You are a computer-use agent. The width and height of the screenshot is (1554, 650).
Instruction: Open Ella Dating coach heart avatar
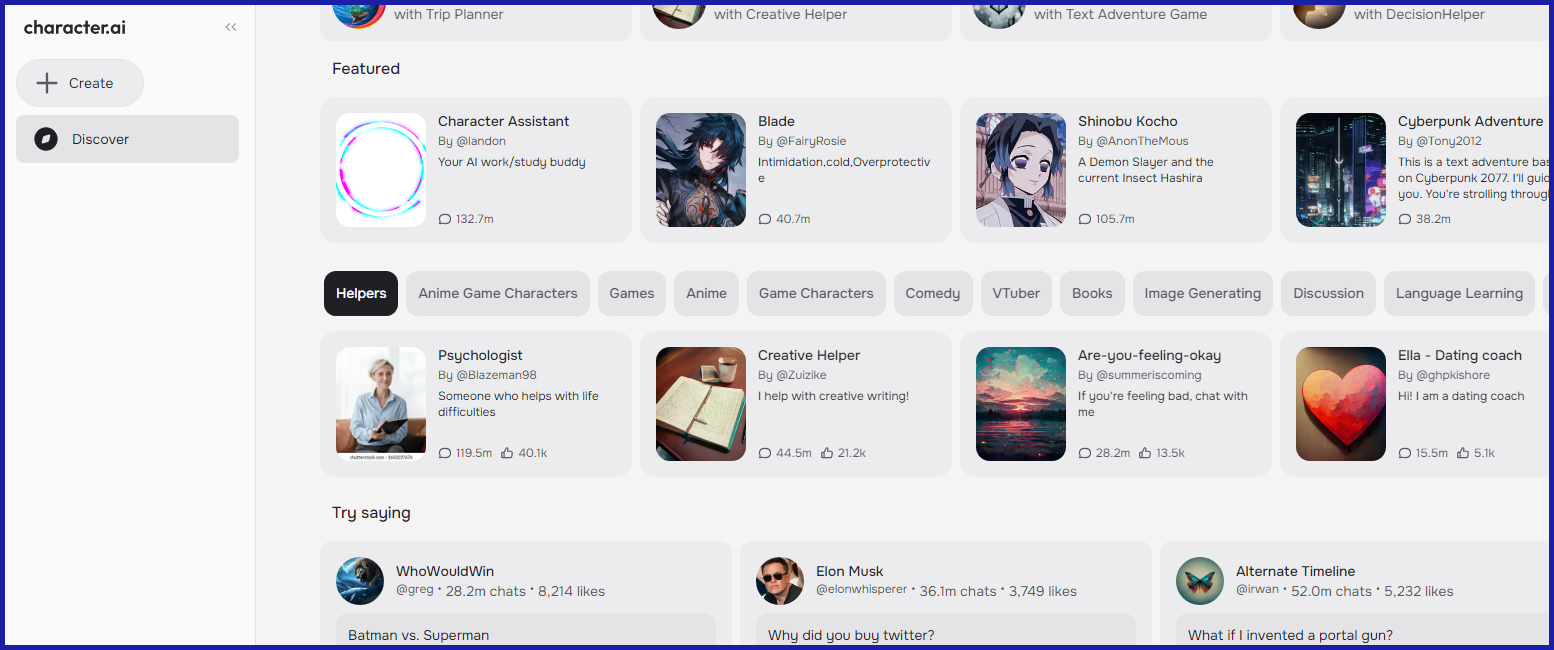[1341, 404]
